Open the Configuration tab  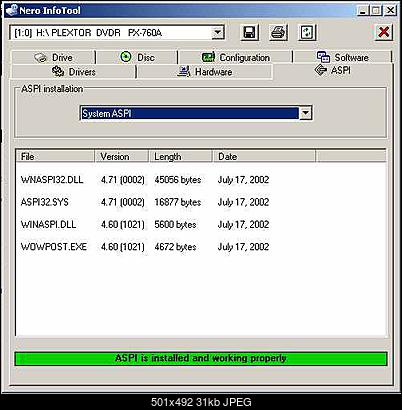tap(236, 57)
